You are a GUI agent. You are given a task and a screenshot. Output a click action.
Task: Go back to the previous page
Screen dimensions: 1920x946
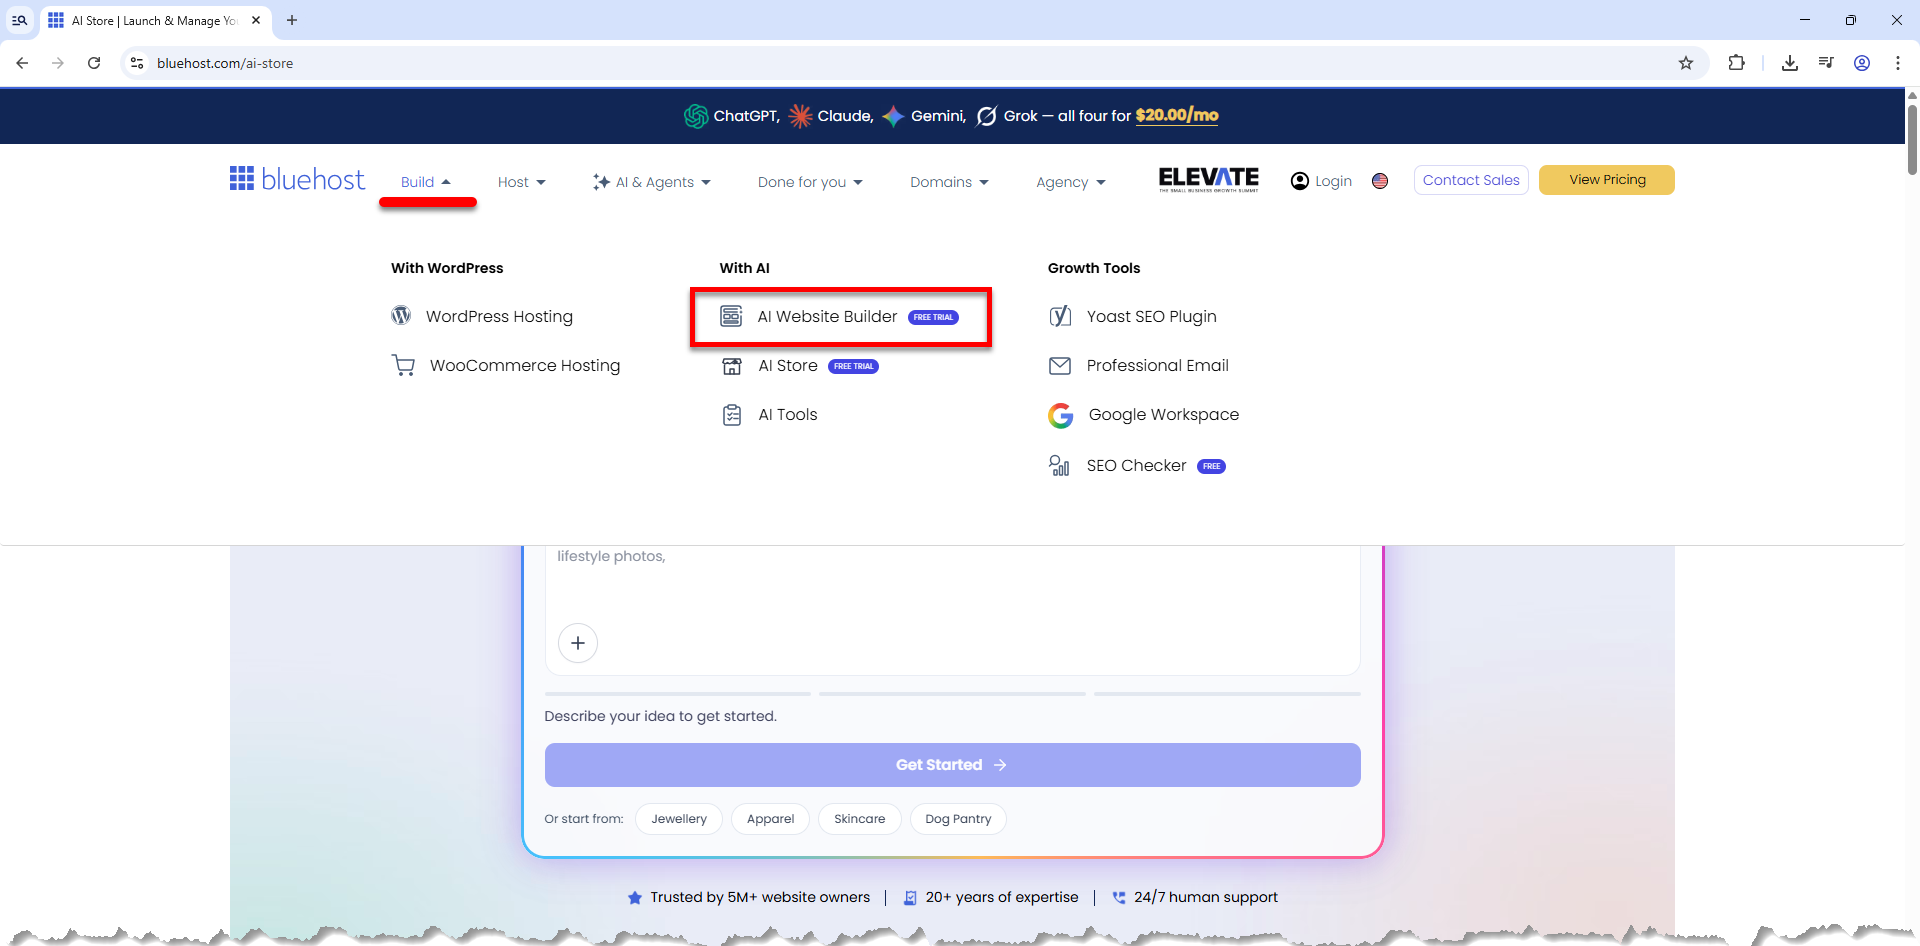click(x=22, y=63)
